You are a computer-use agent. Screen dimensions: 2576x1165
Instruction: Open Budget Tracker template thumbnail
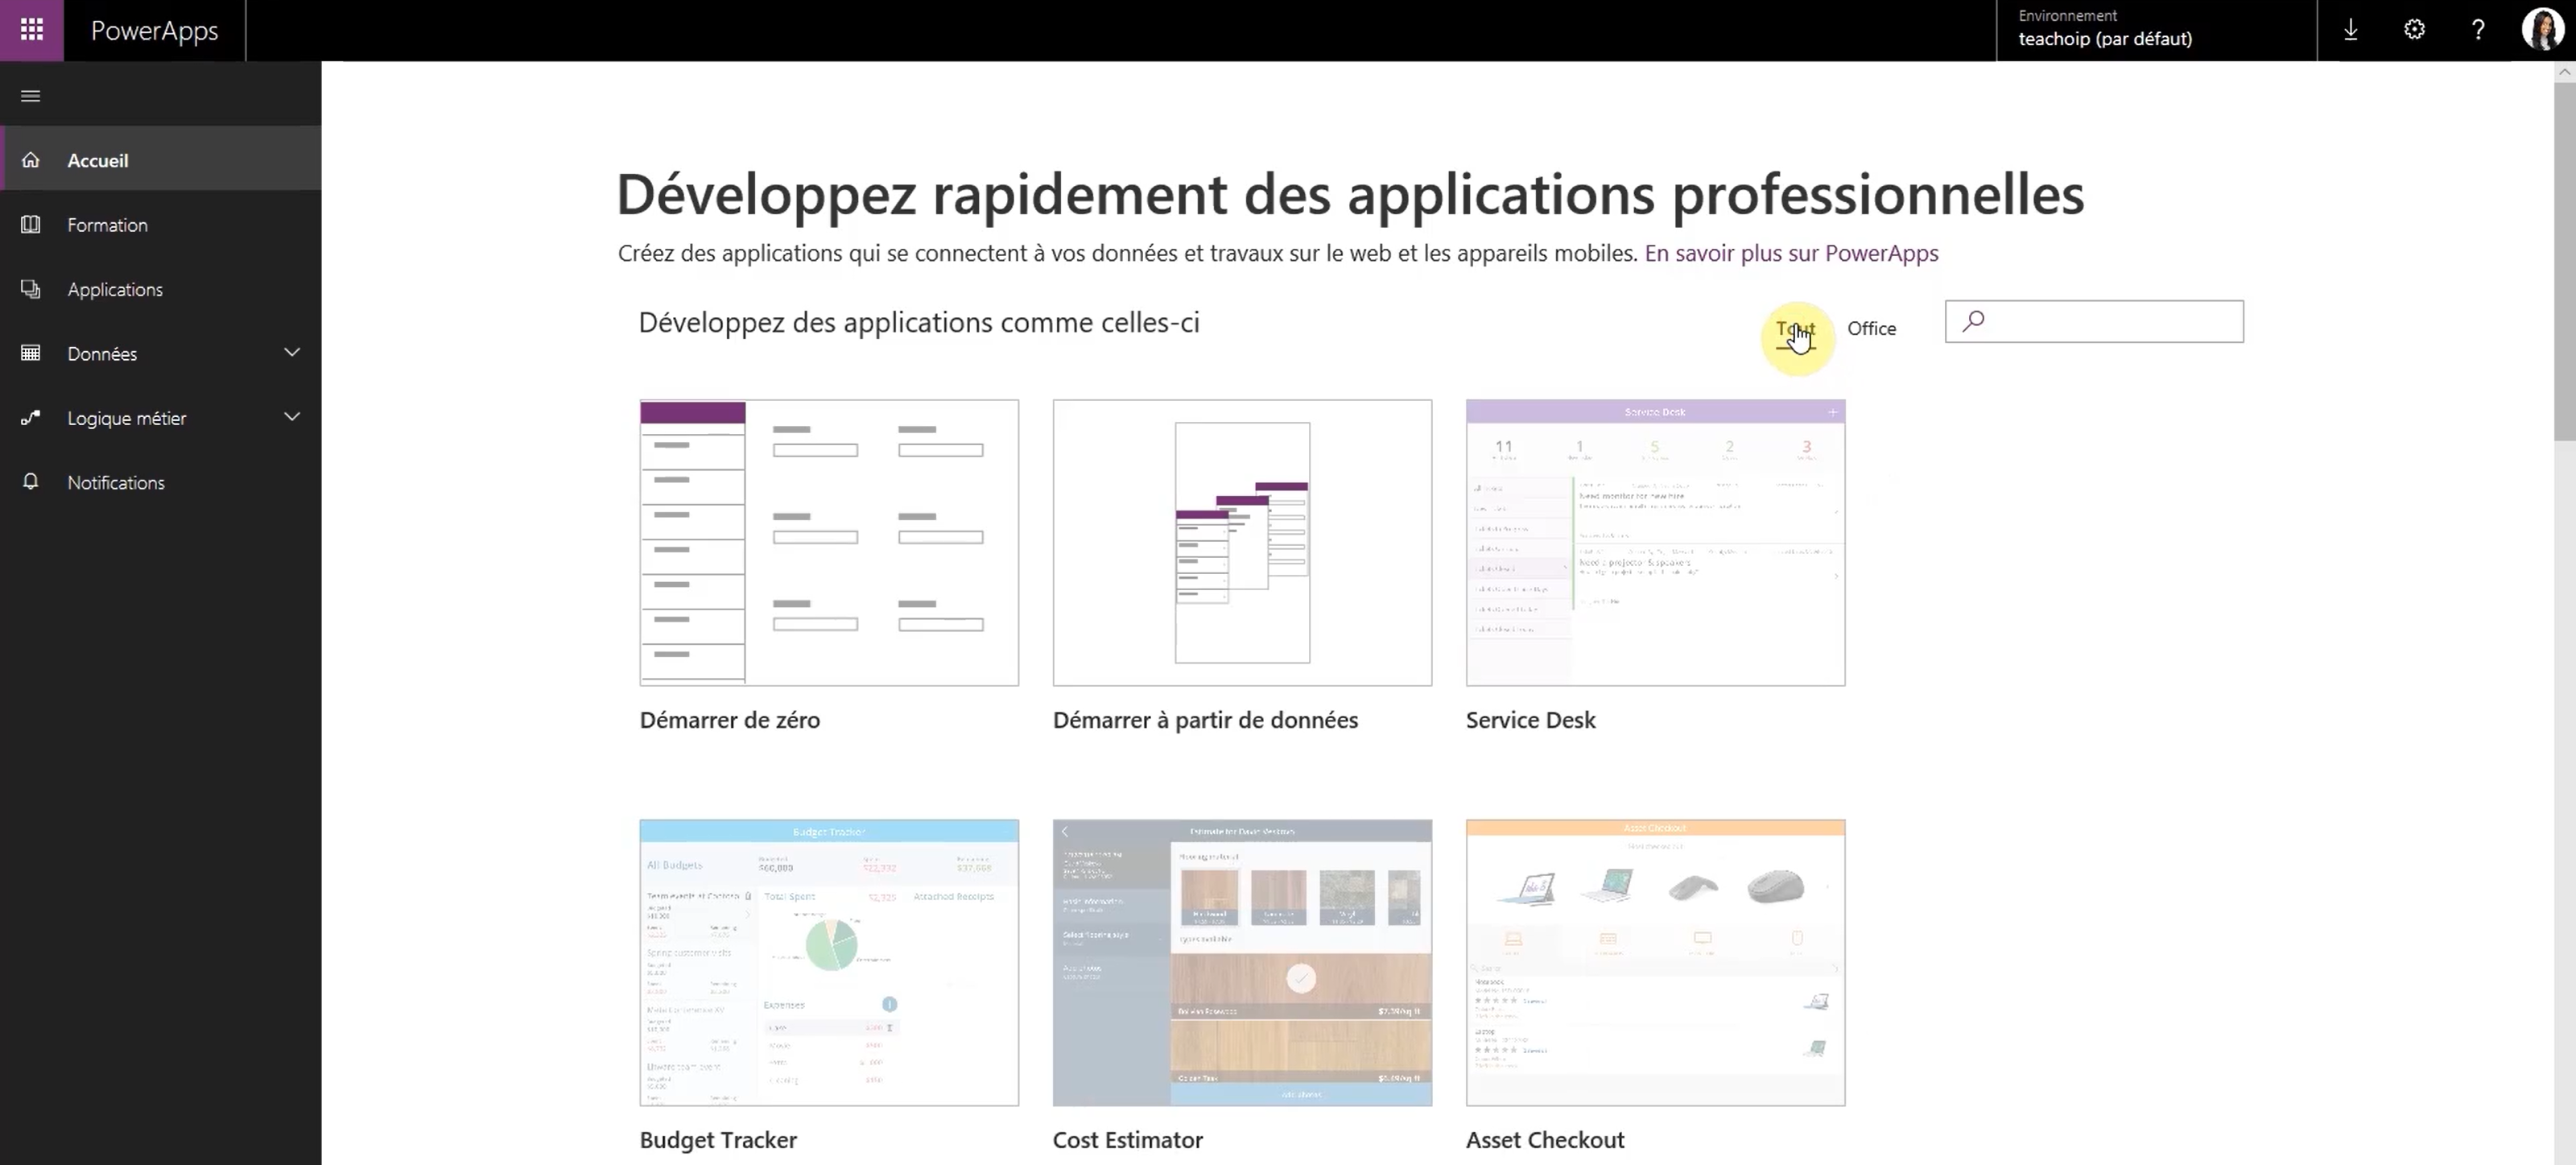[x=829, y=963]
